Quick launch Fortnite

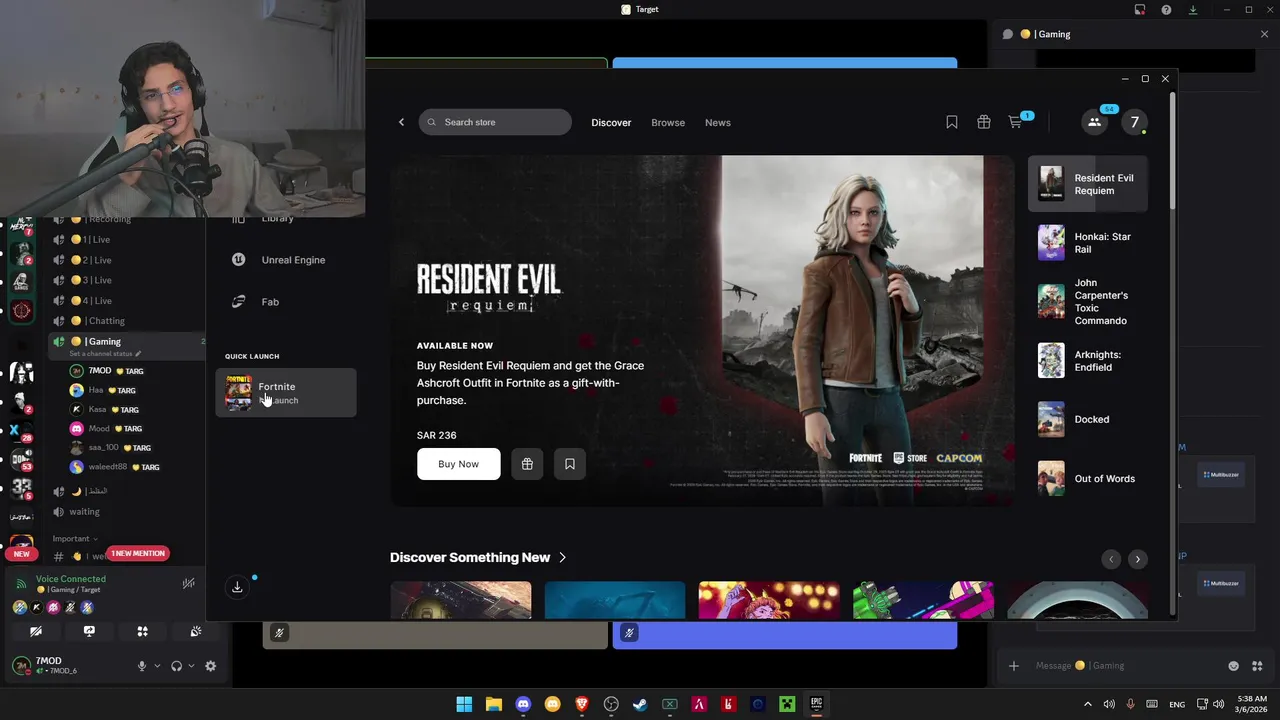[x=286, y=393]
